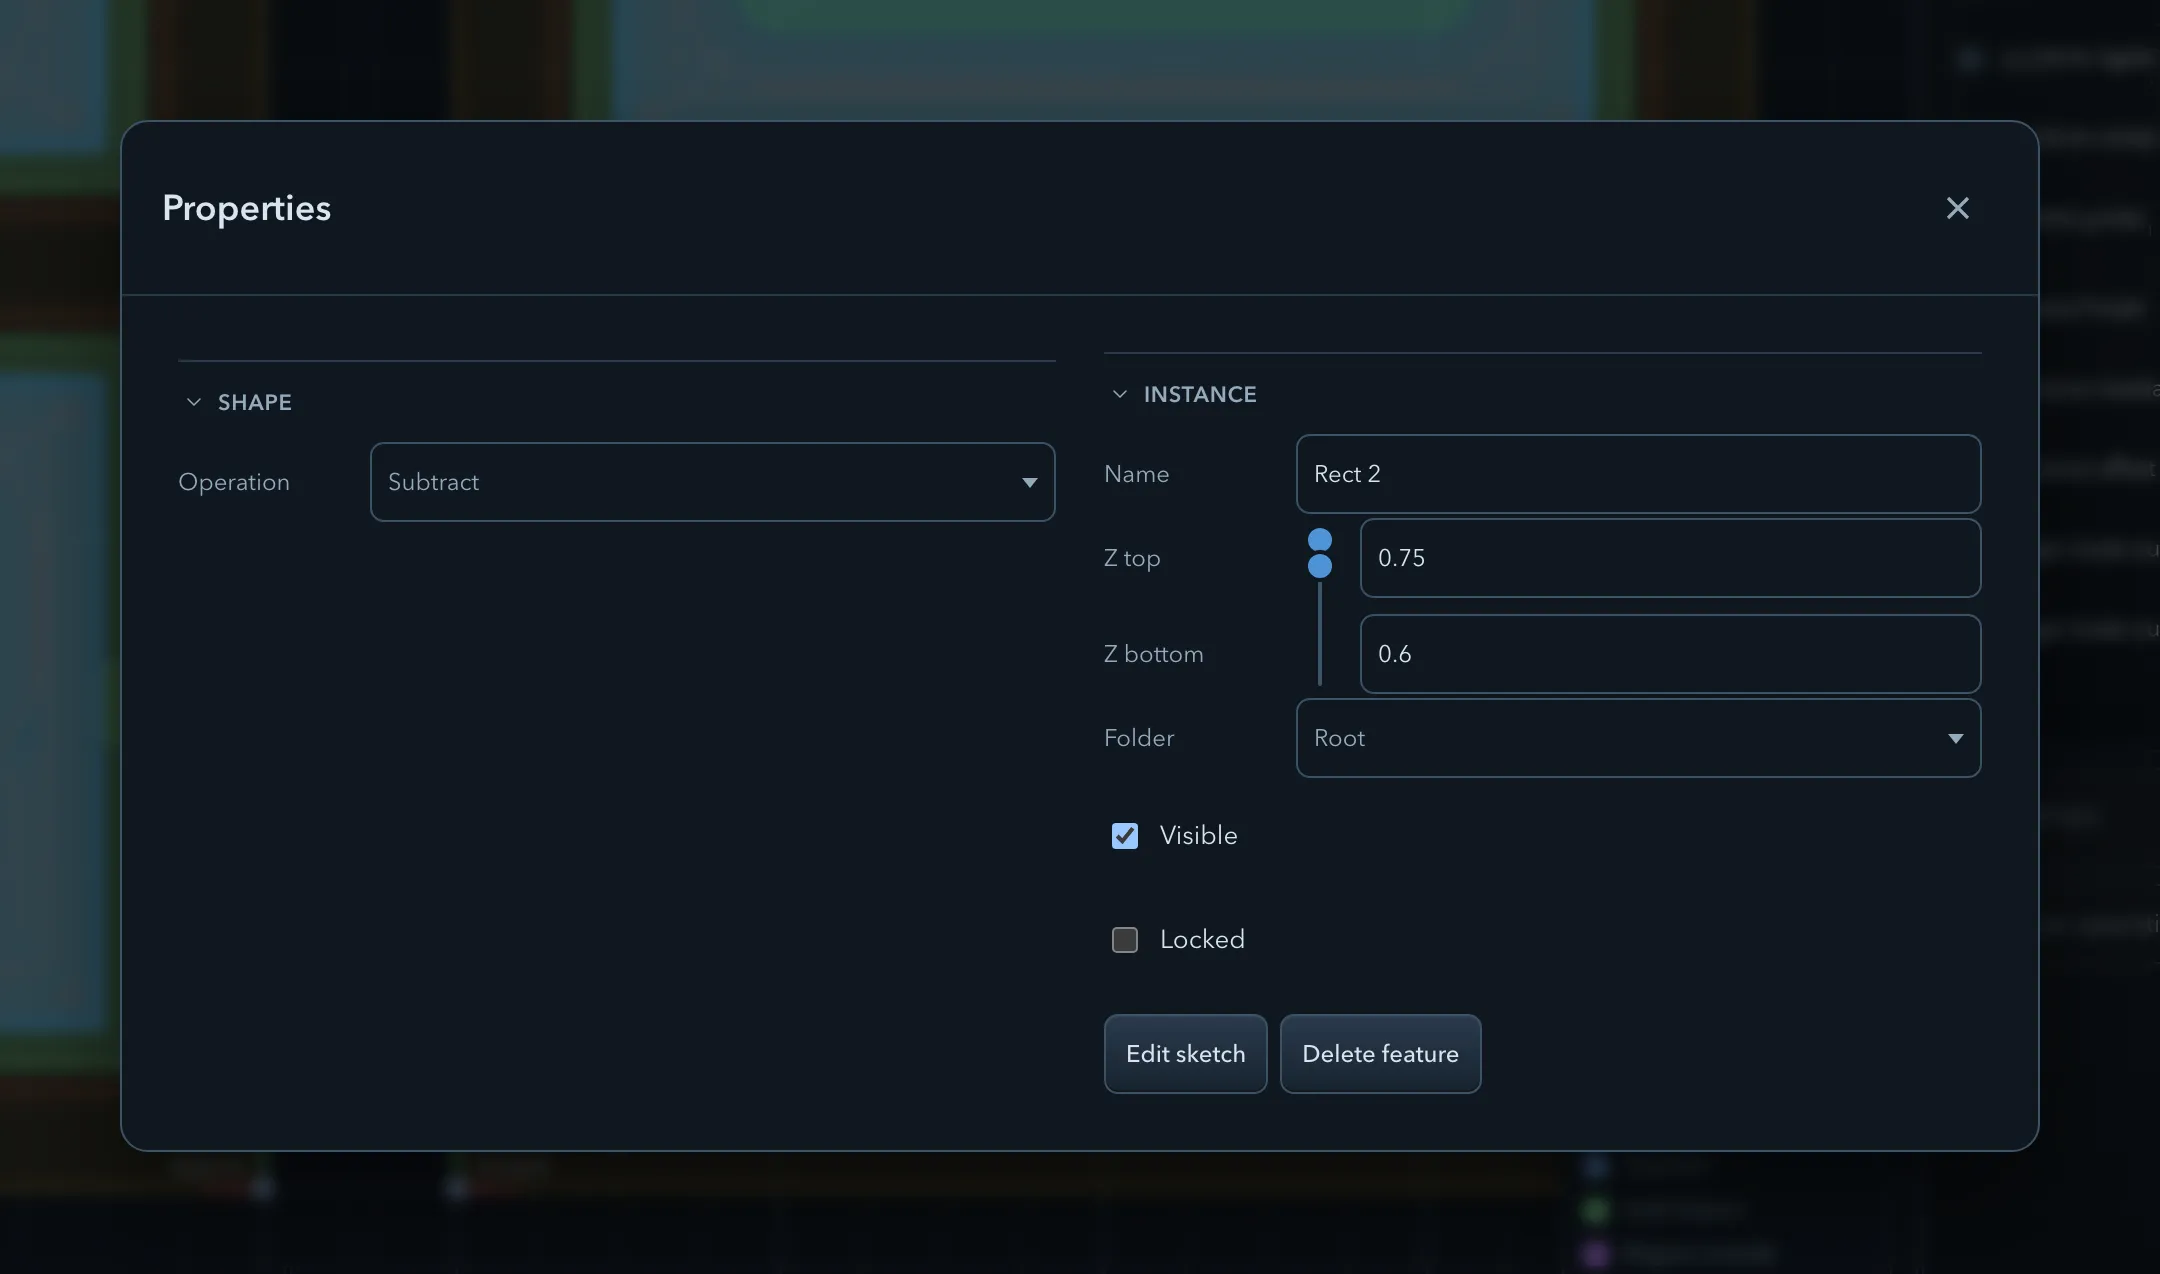Viewport: 2160px width, 1274px height.
Task: Click the Edit sketch button
Action: 1185,1054
